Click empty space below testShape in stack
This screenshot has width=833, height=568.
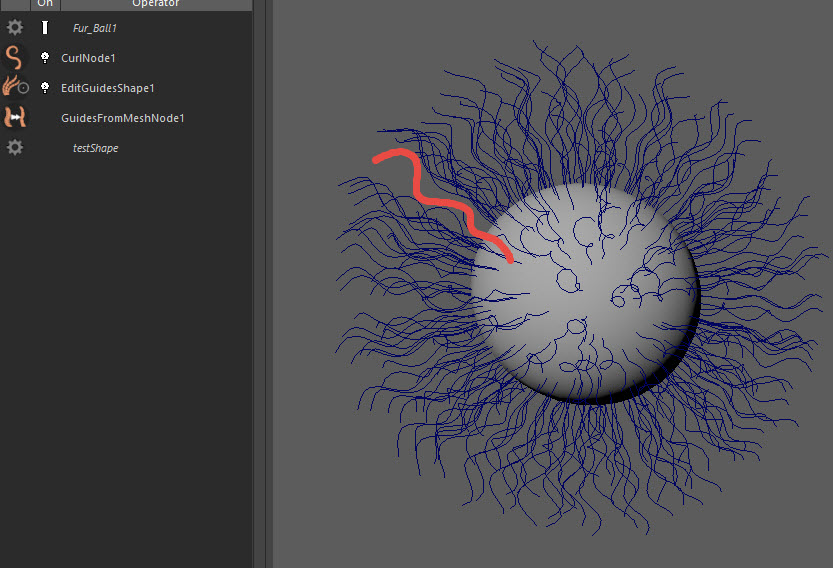pyautogui.click(x=125, y=350)
